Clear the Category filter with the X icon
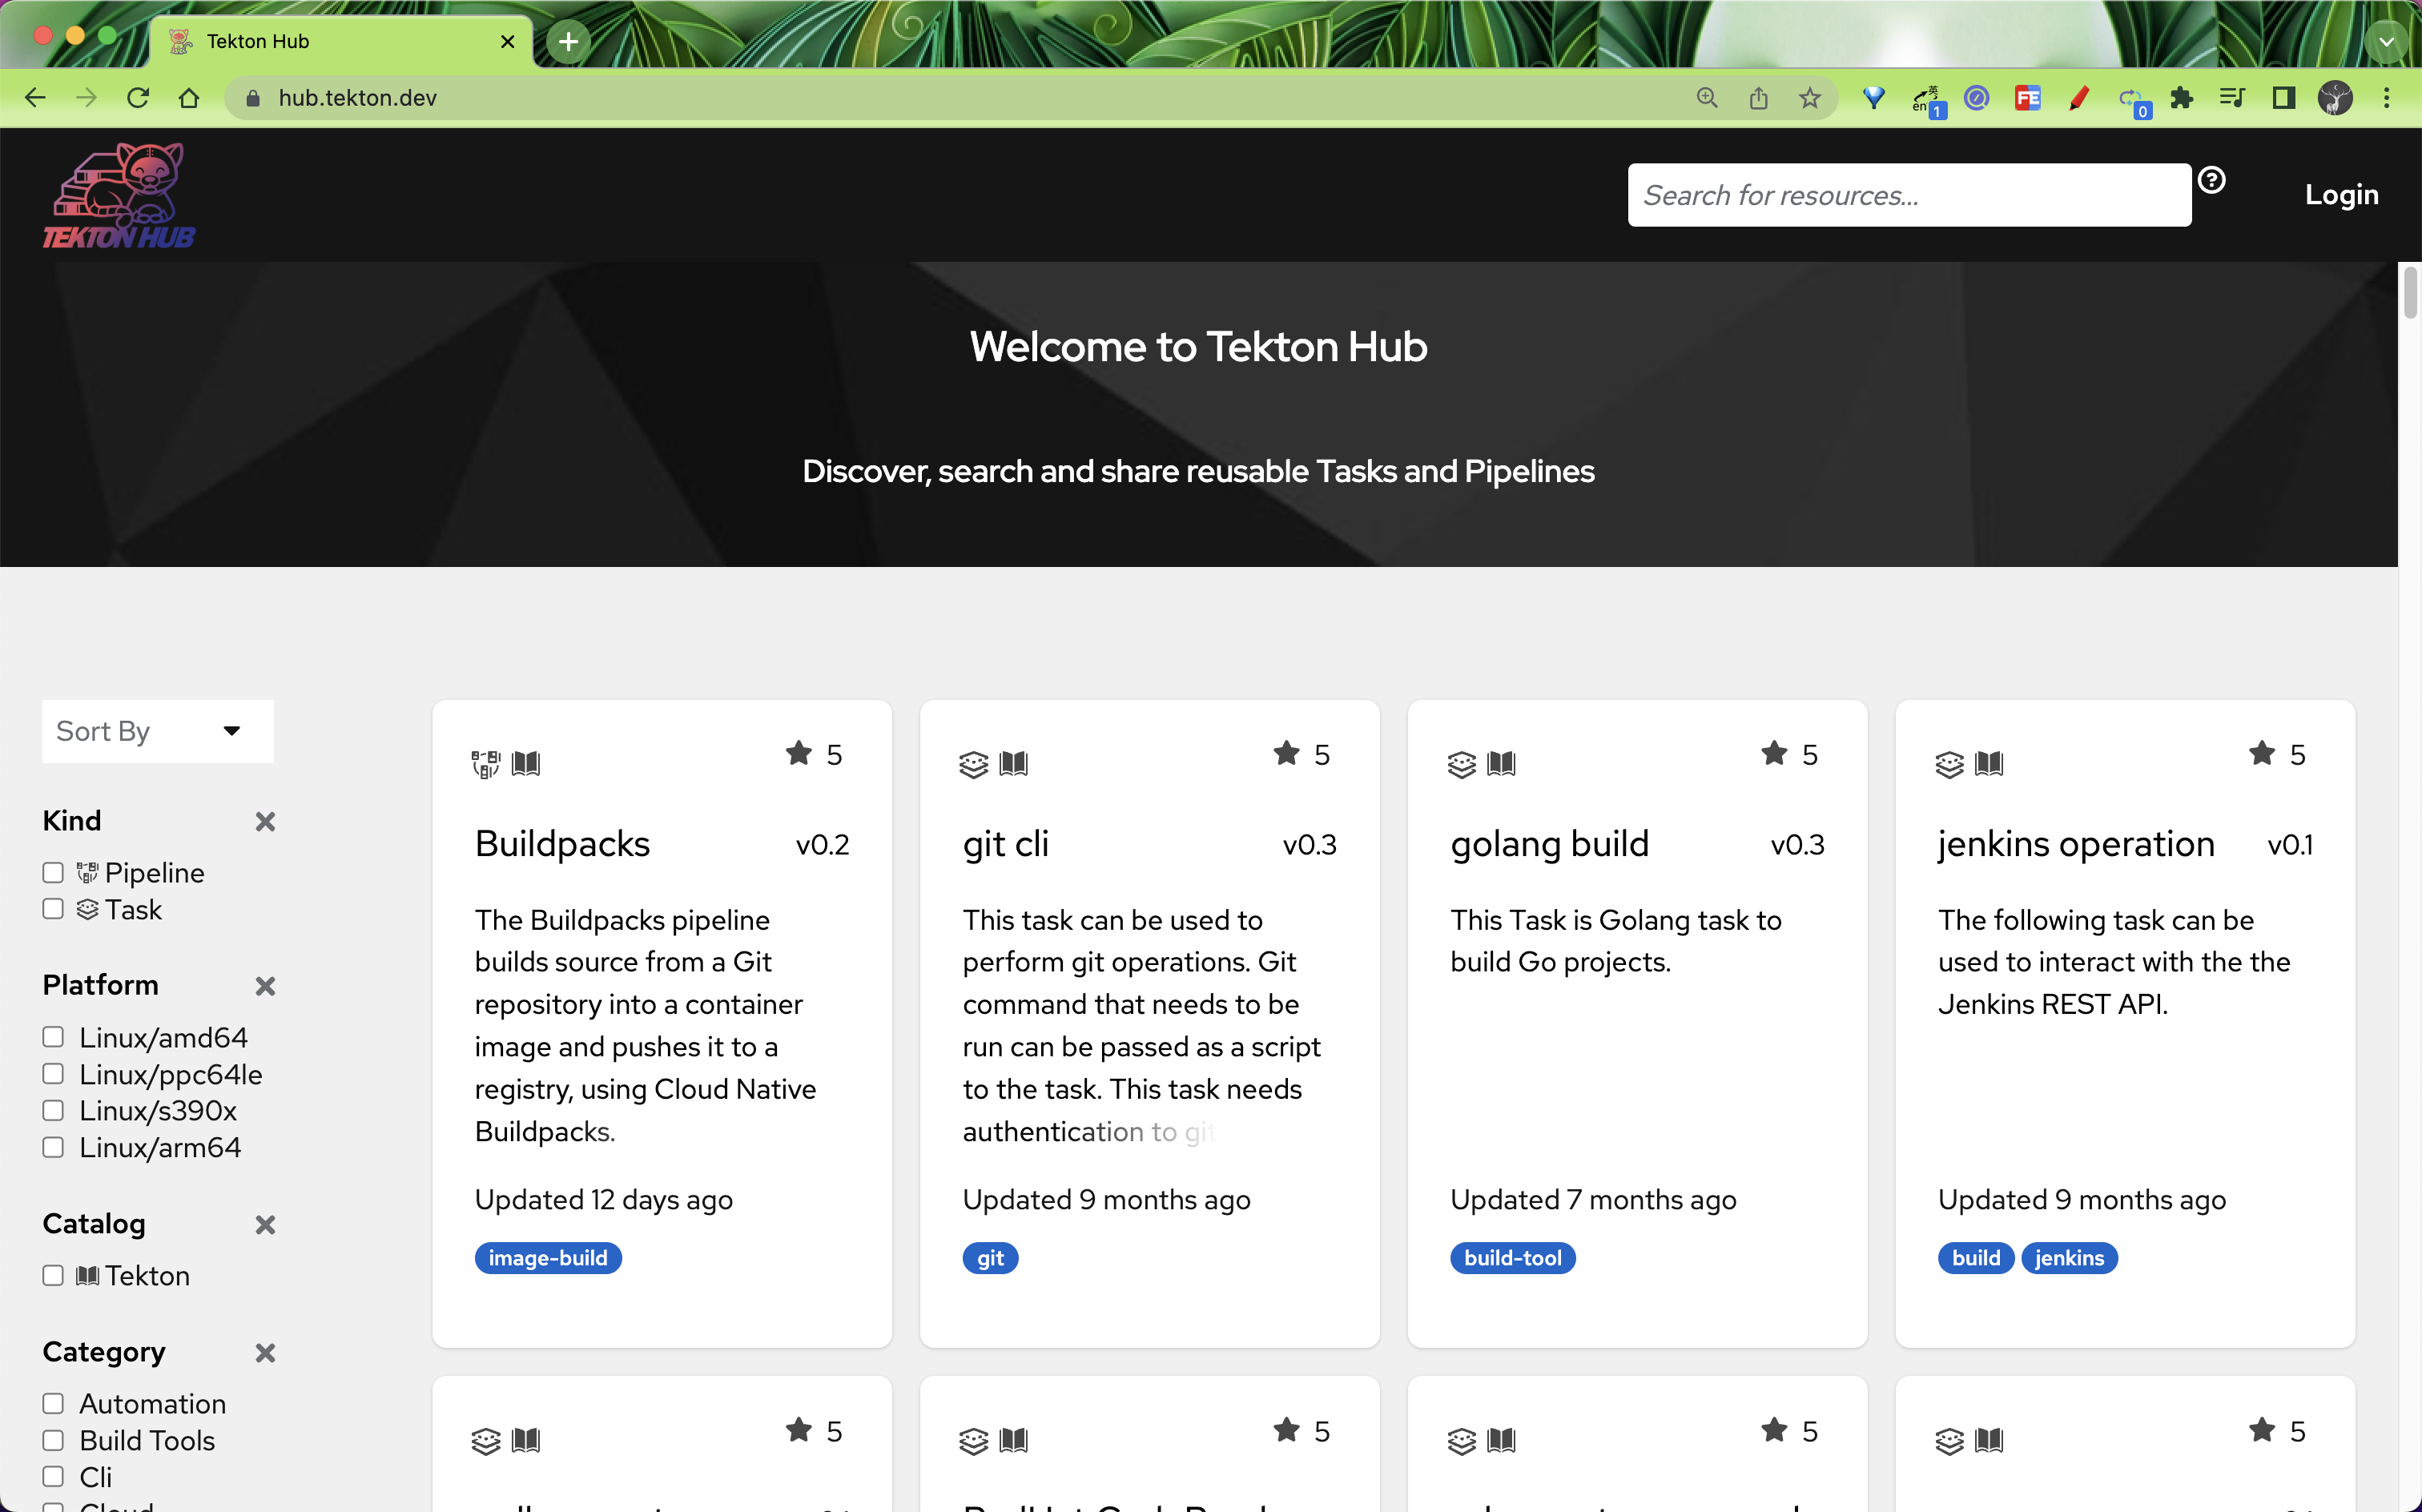Screen dimensions: 2422x1512 (x=265, y=1353)
